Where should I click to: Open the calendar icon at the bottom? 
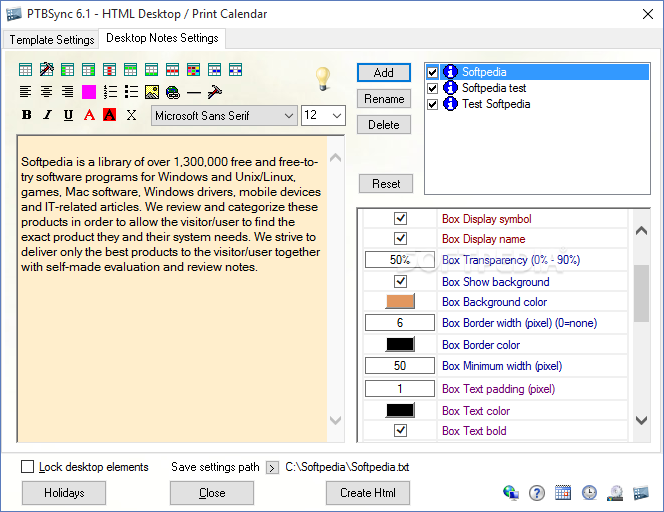pyautogui.click(x=563, y=493)
